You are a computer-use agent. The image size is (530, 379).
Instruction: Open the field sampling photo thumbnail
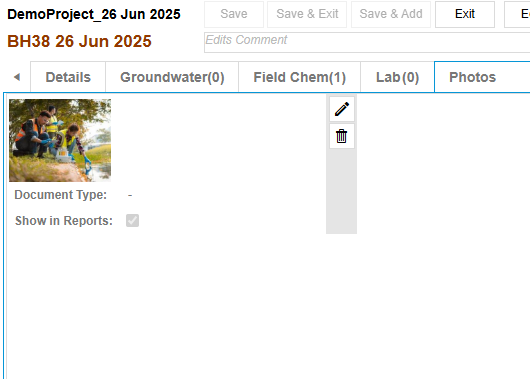pyautogui.click(x=60, y=140)
